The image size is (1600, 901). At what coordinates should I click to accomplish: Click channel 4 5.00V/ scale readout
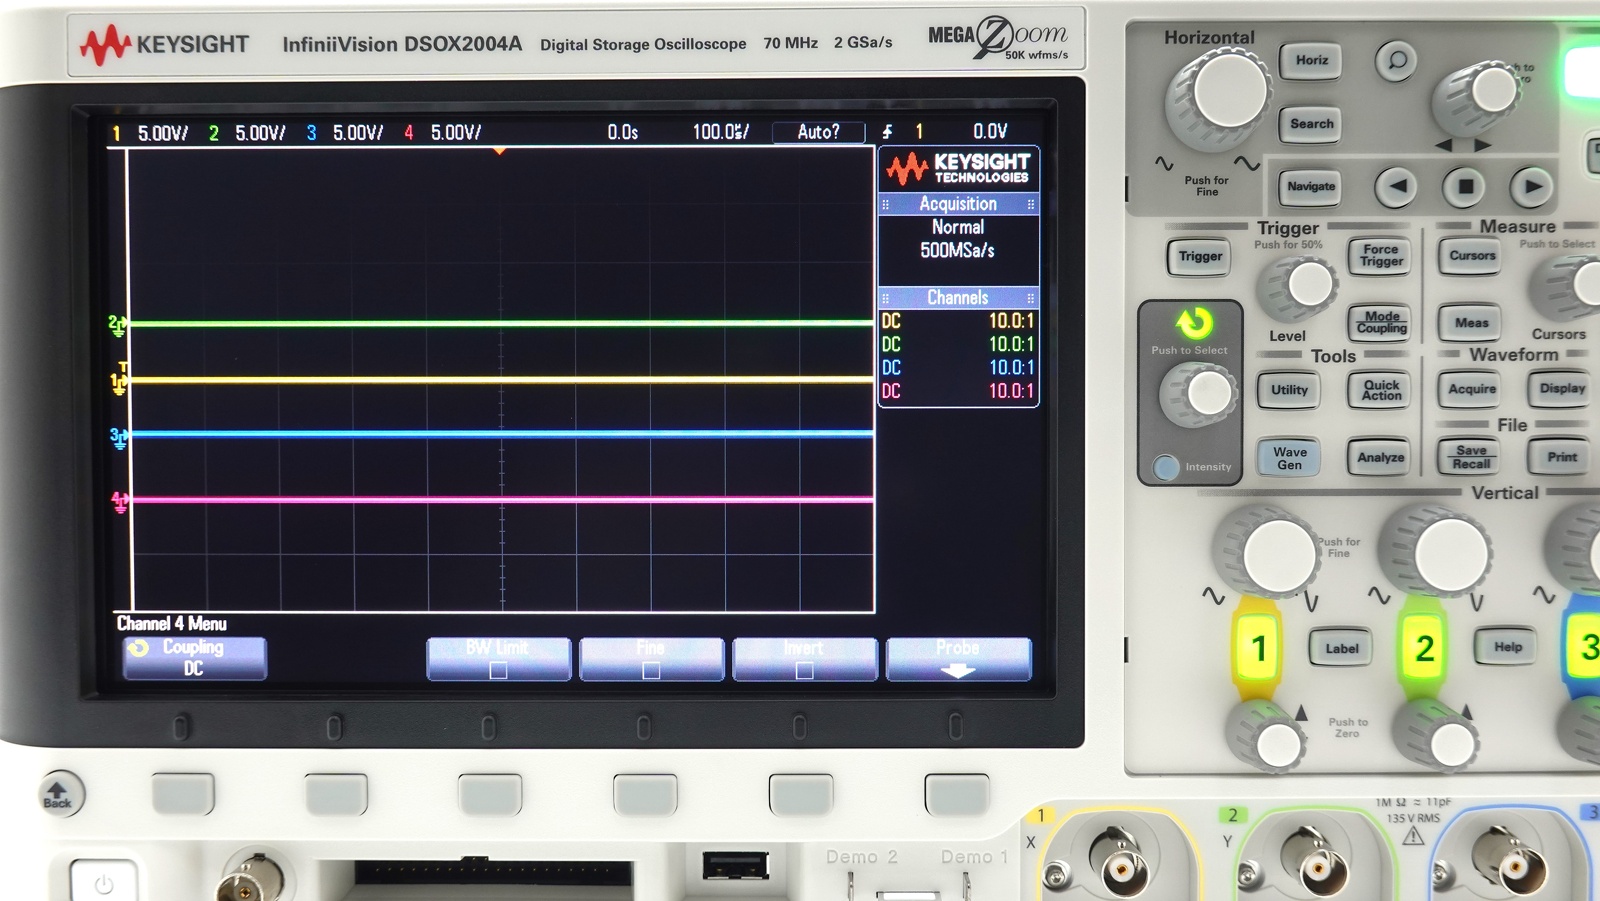point(456,133)
